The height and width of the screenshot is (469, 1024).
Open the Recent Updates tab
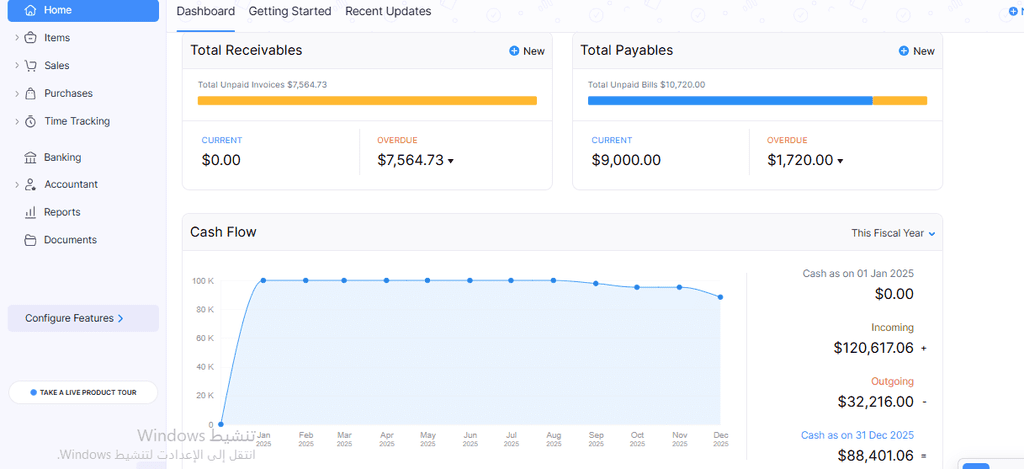[x=388, y=12]
